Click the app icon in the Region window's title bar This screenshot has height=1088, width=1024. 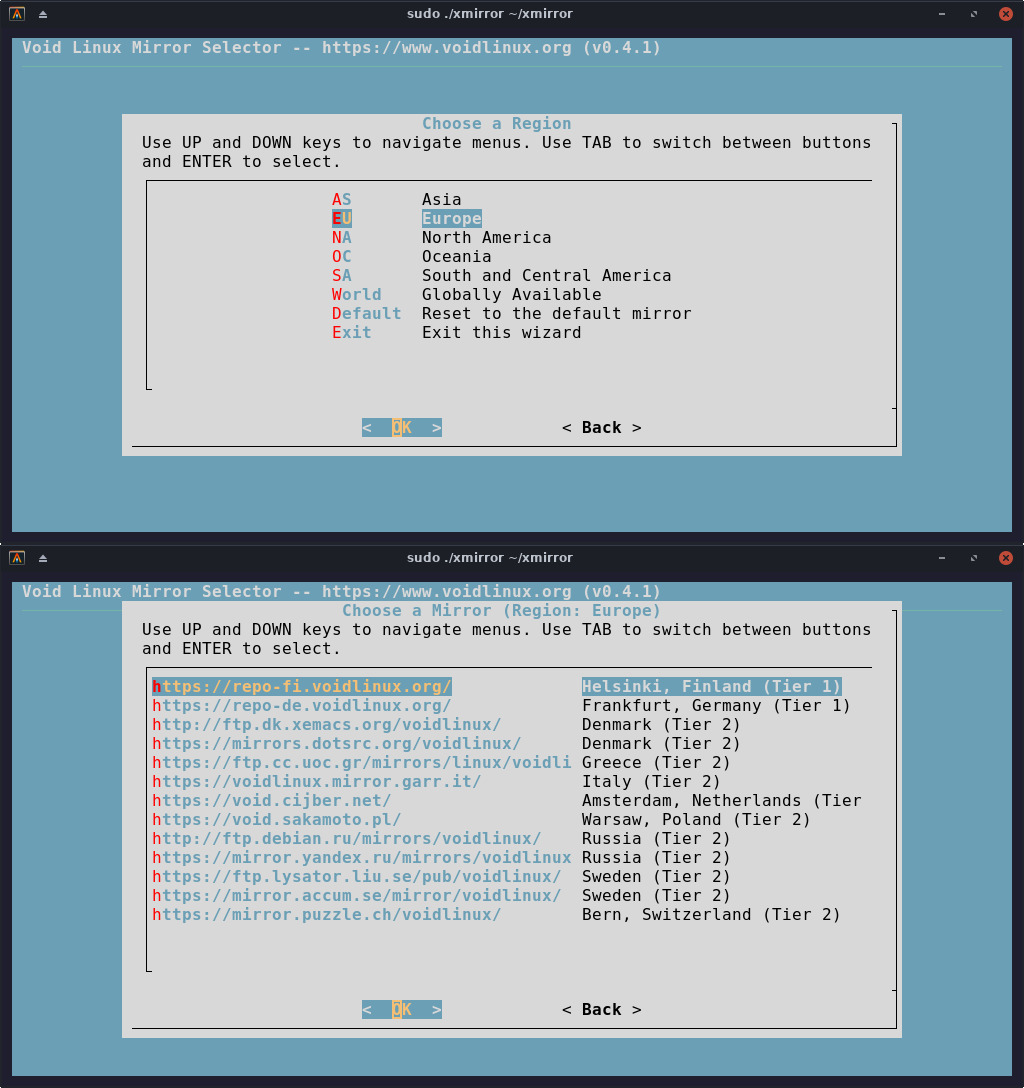click(17, 14)
